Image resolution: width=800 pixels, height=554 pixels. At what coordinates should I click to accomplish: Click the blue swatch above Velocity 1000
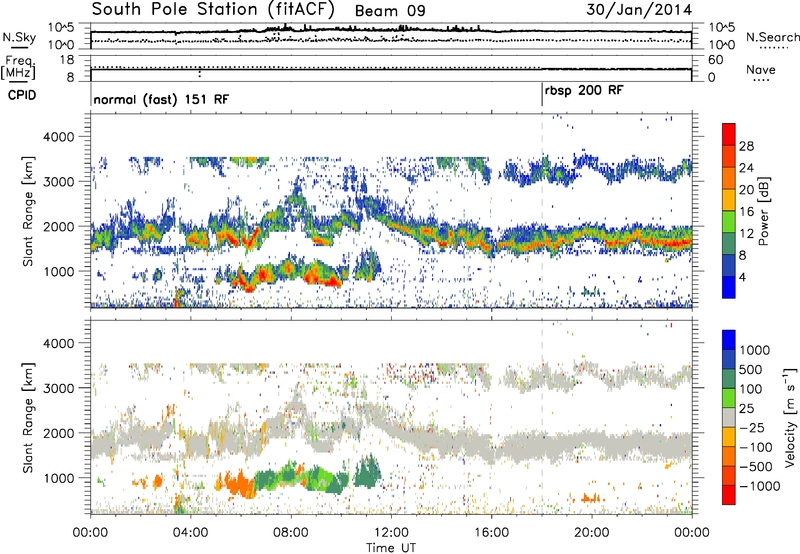[729, 340]
